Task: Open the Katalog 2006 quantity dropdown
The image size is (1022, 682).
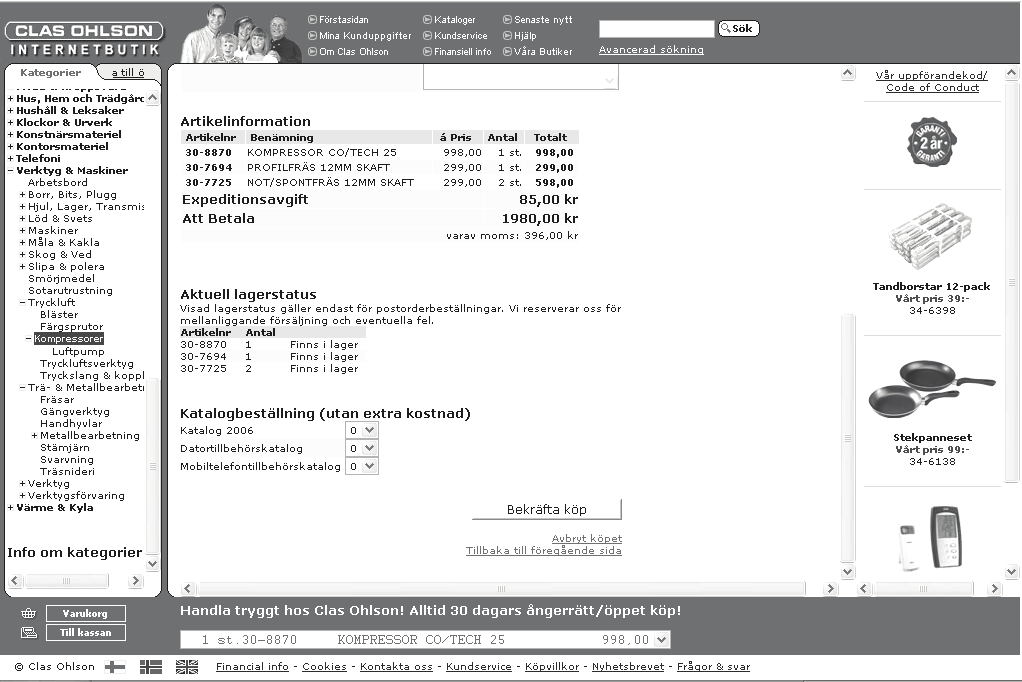Action: [362, 430]
